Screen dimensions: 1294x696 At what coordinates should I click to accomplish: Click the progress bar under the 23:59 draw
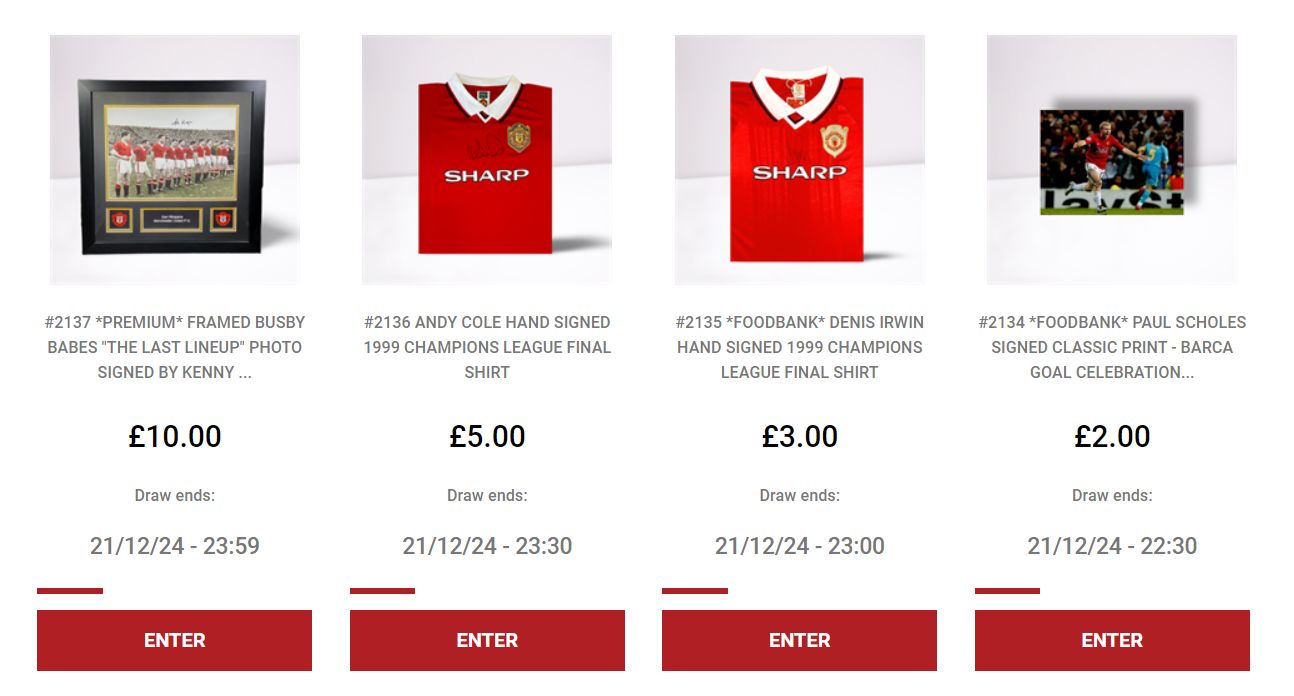70,591
